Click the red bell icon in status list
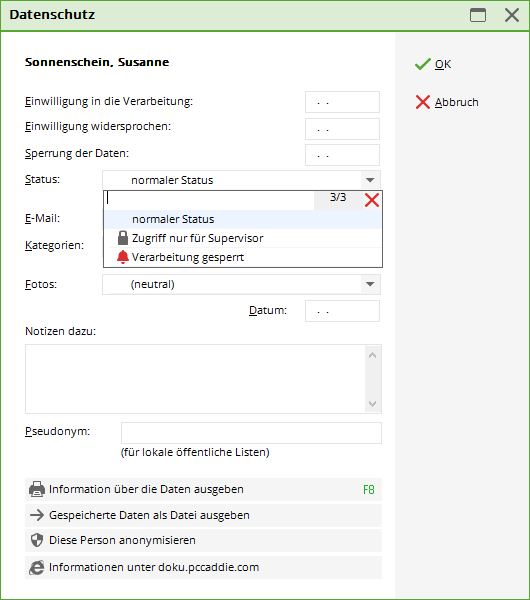Screen dimensions: 530x600 tap(122, 257)
